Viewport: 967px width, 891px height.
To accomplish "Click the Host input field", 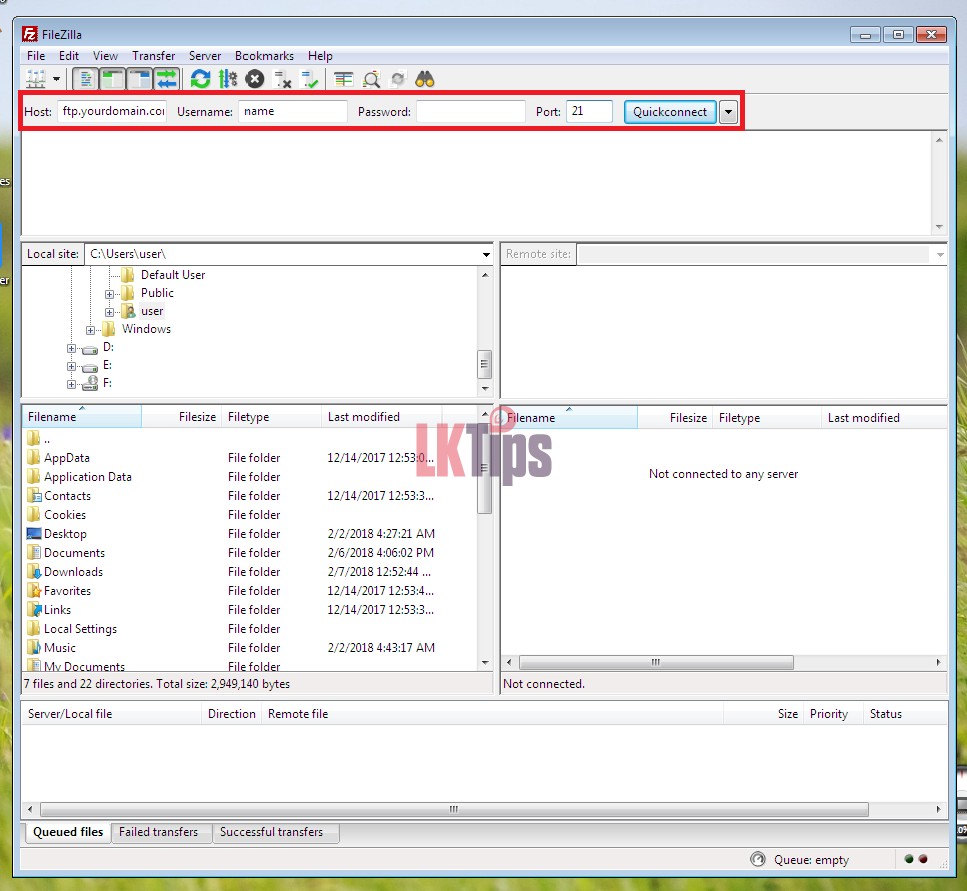I will pyautogui.click(x=112, y=111).
